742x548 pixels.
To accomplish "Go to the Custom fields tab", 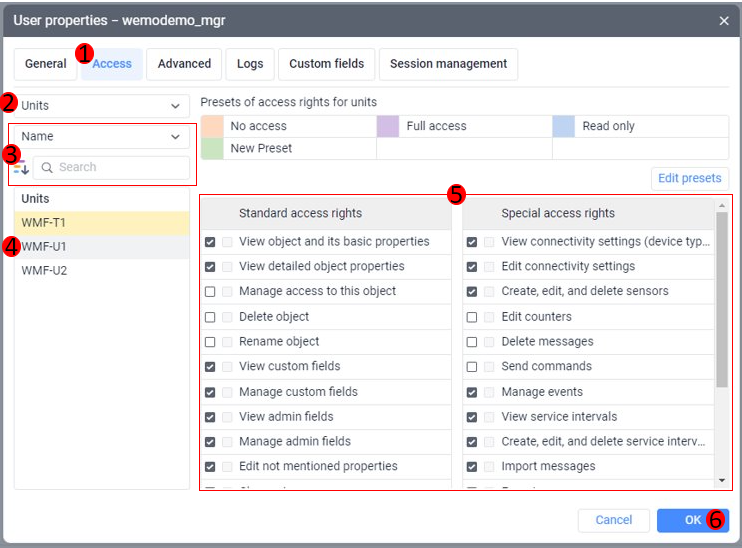I will click(327, 64).
